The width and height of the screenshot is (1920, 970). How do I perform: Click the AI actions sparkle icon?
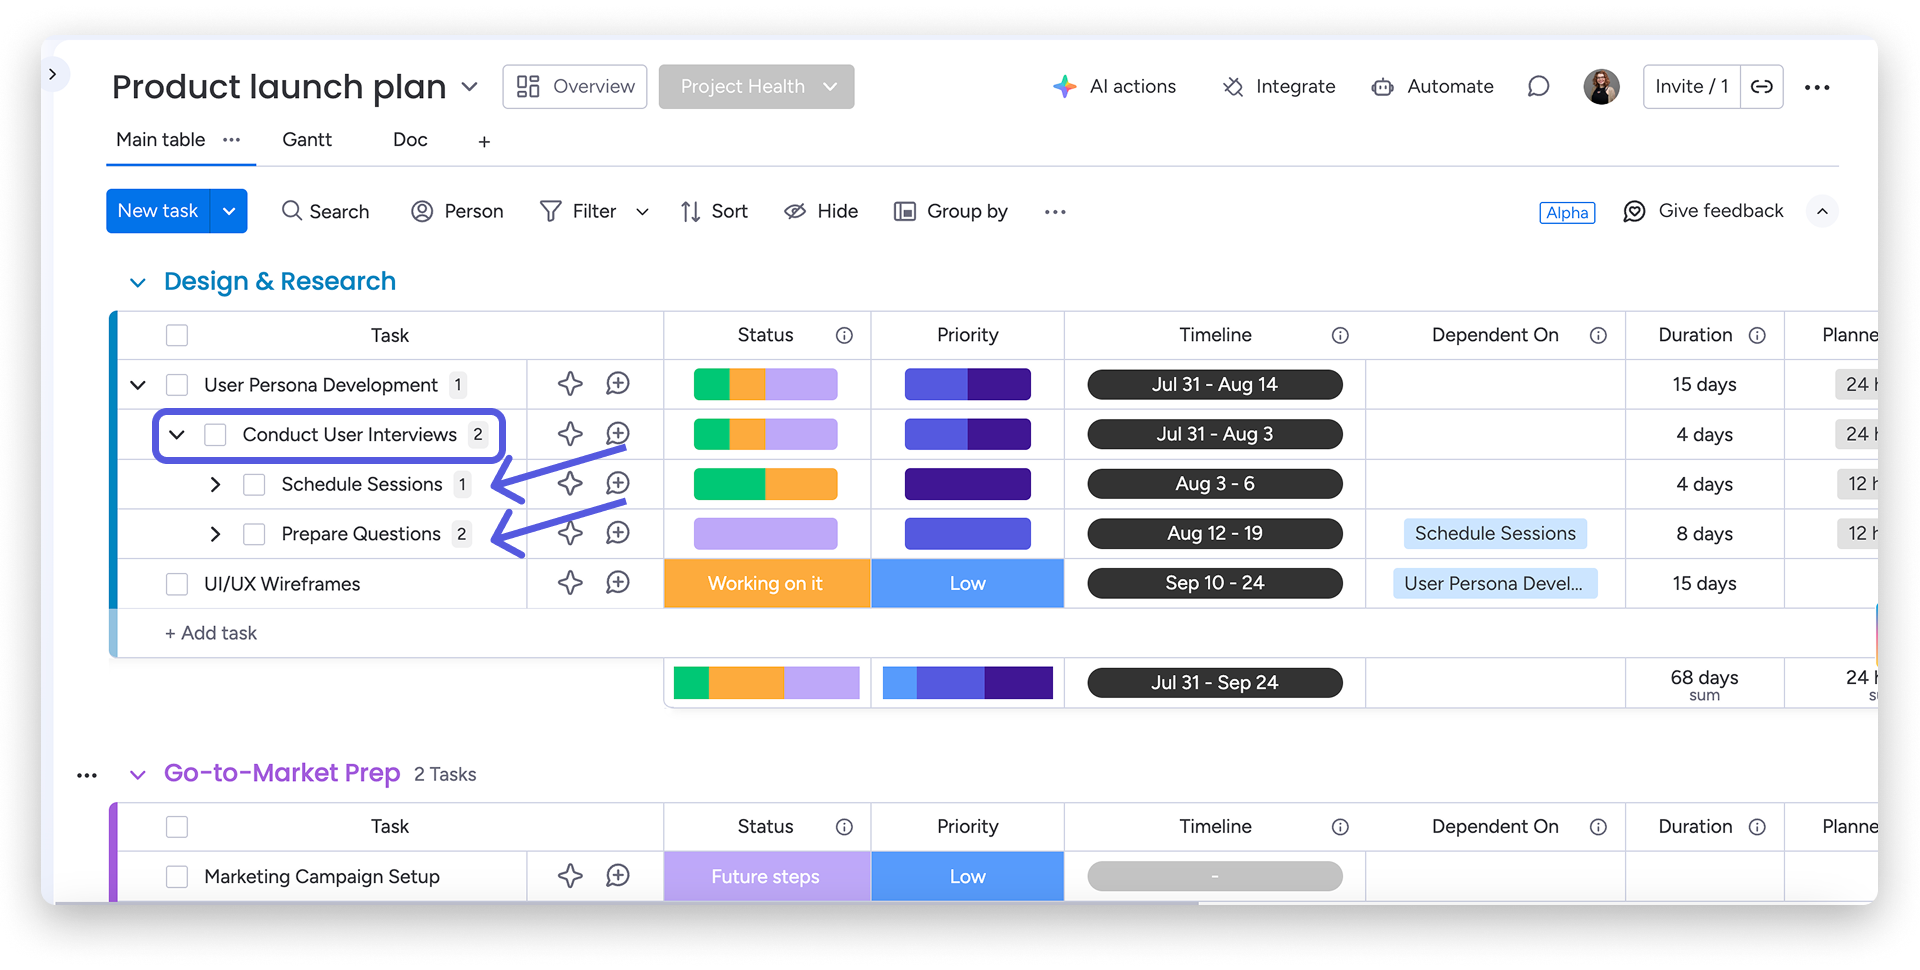coord(1064,87)
